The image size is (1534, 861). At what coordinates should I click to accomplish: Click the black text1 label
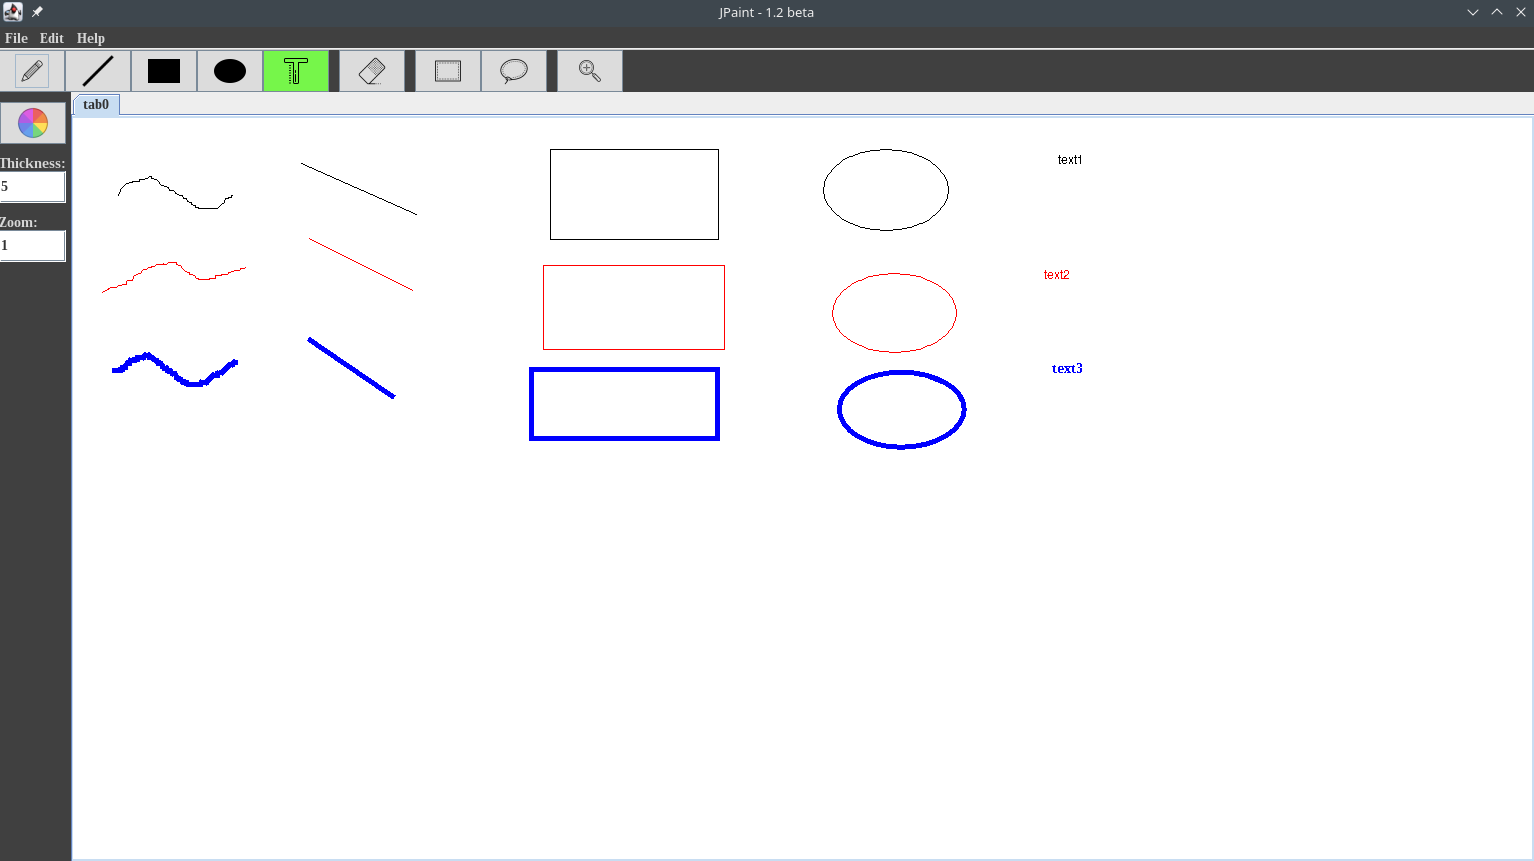pyautogui.click(x=1070, y=160)
